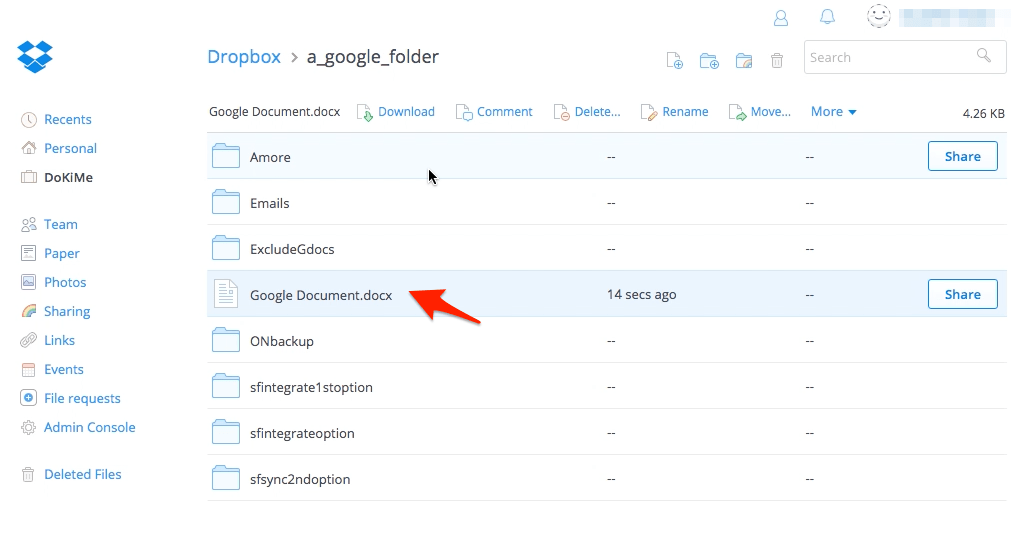Click the Recents clock icon
Screen dimensions: 1031x544
28,120
